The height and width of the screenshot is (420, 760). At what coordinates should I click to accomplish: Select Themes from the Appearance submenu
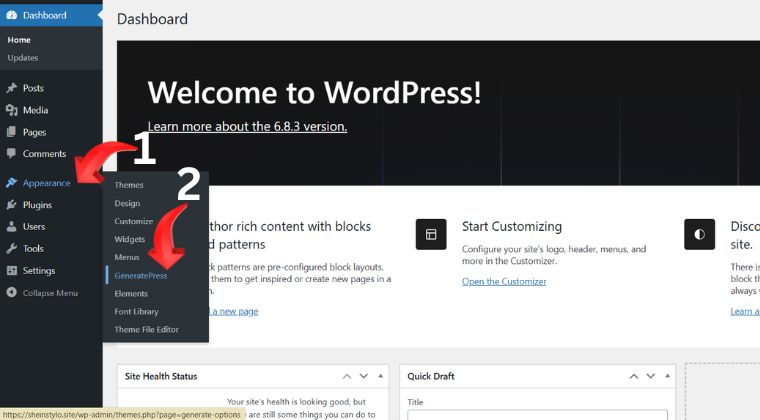tap(129, 185)
